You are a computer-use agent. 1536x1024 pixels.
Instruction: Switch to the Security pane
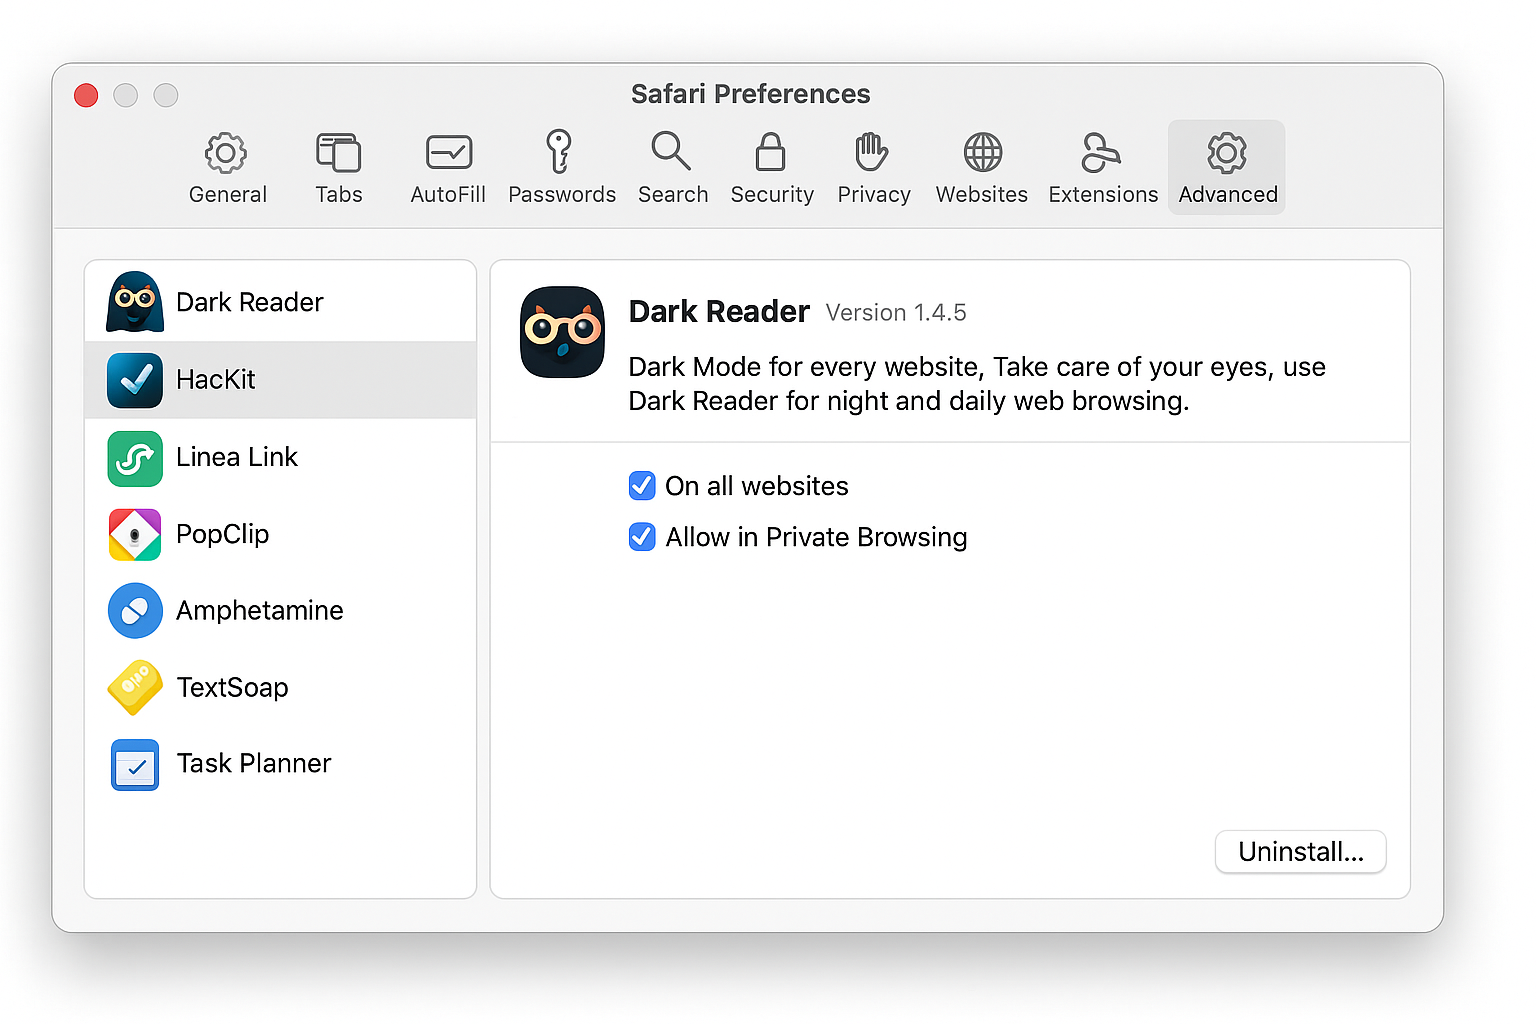[771, 168]
